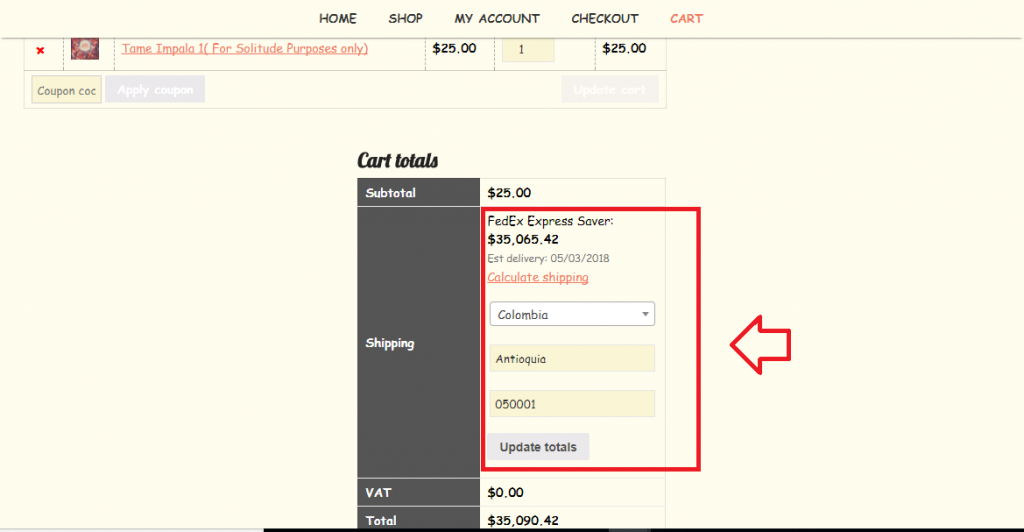Click the Cart totals heading
This screenshot has height=532, width=1024.
coord(398,161)
